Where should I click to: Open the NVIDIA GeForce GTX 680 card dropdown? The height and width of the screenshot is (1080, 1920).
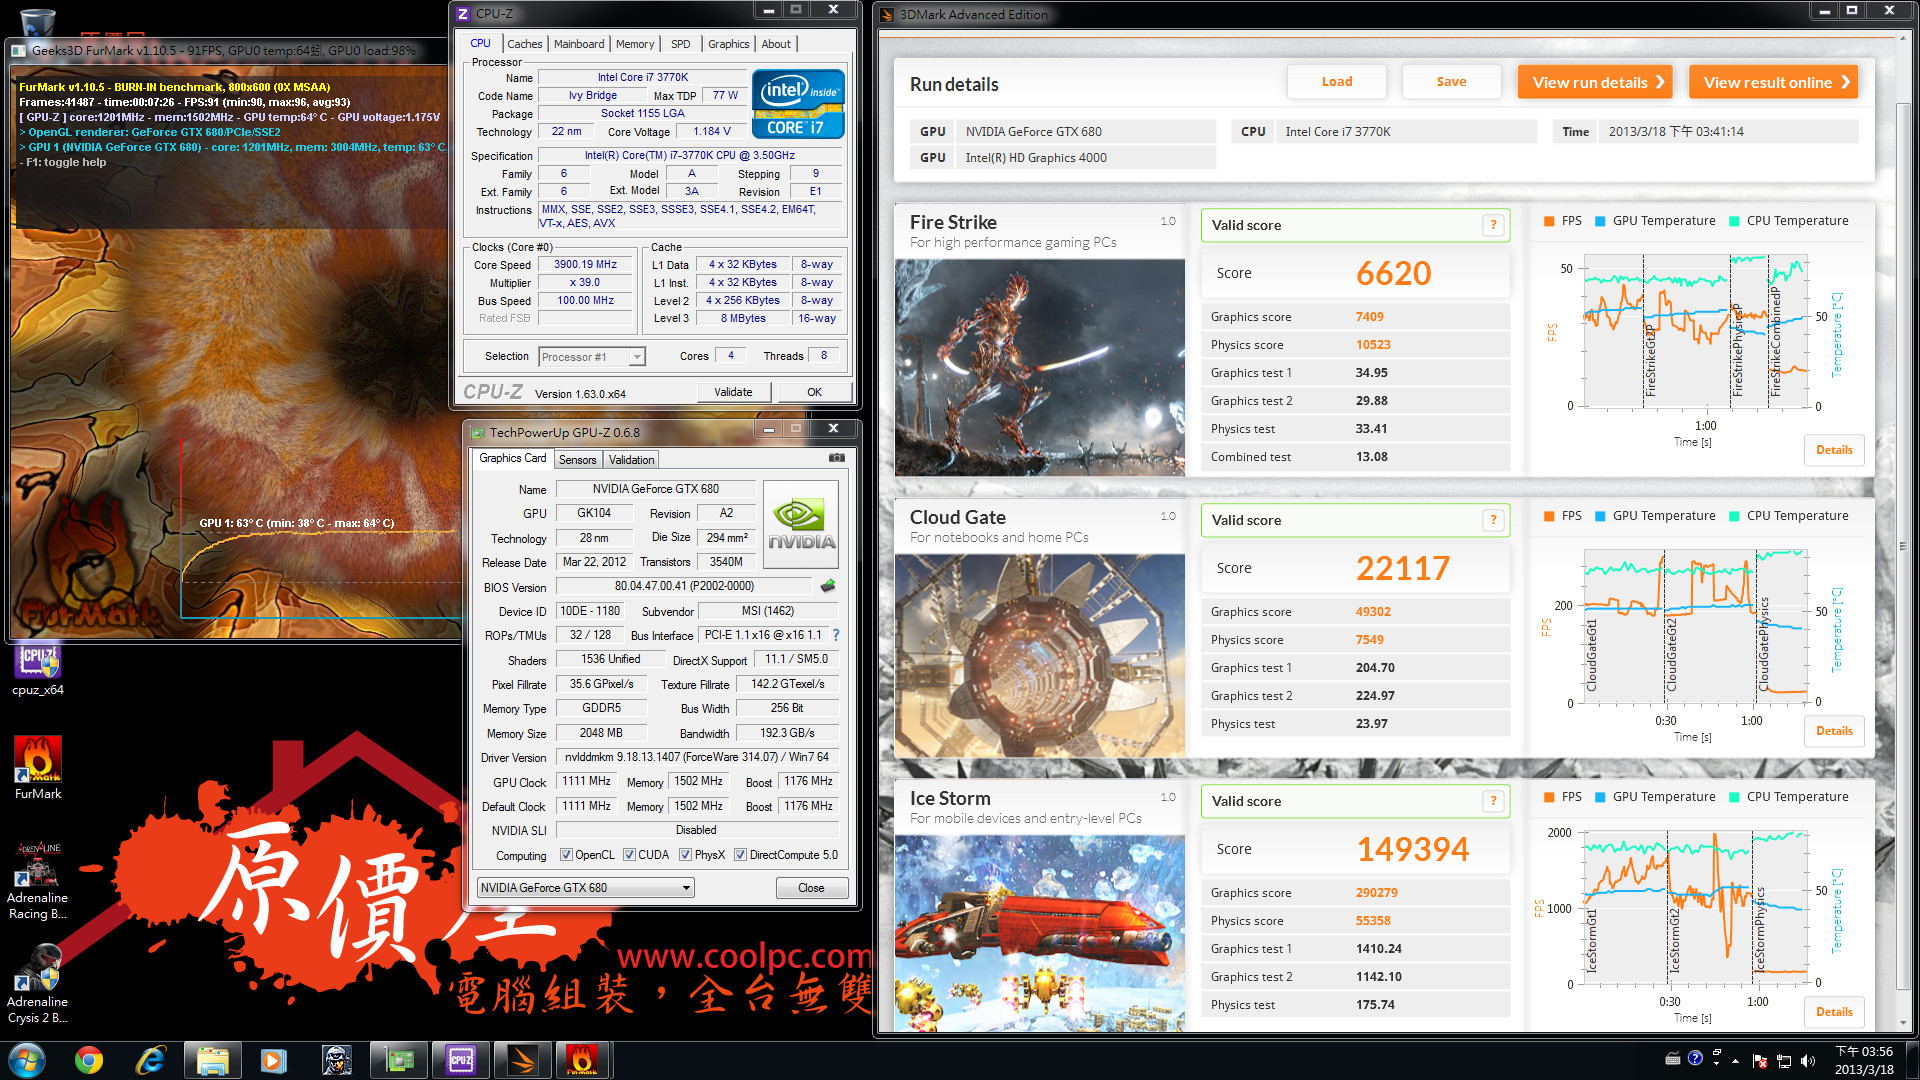pyautogui.click(x=585, y=888)
